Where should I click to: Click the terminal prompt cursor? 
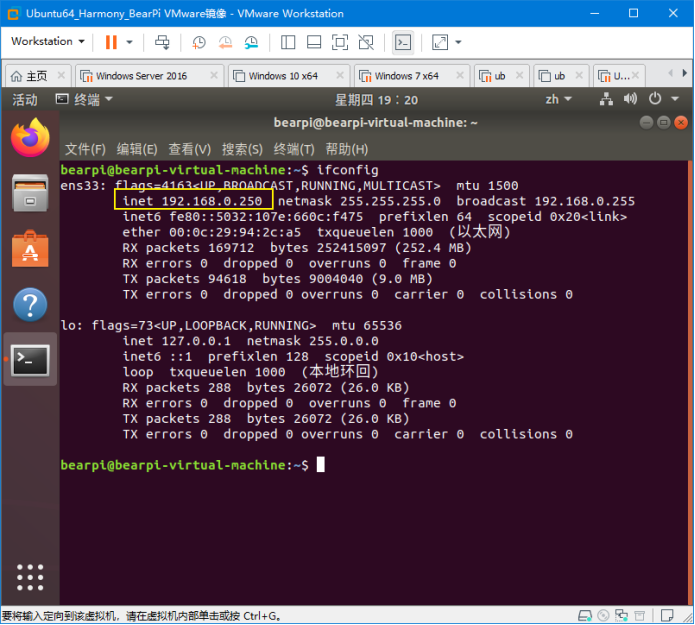[320, 465]
